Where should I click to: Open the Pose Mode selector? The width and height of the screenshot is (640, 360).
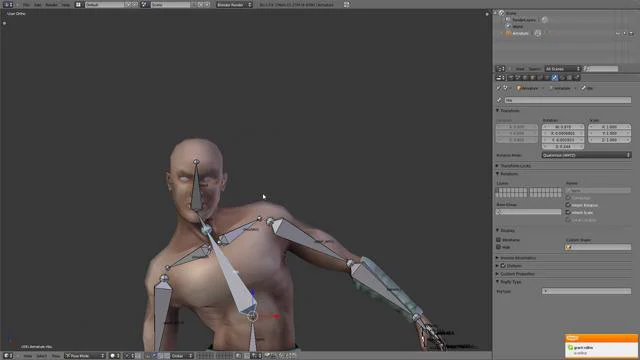pyautogui.click(x=85, y=356)
